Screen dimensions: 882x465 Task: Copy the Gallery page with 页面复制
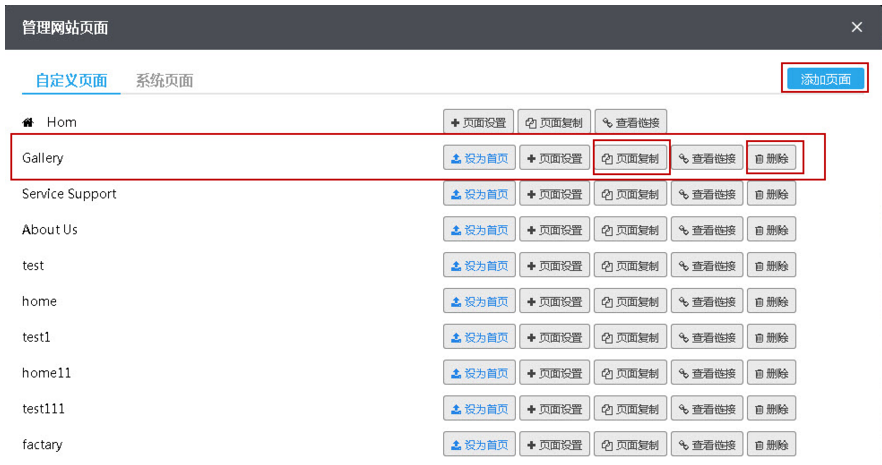coord(631,158)
